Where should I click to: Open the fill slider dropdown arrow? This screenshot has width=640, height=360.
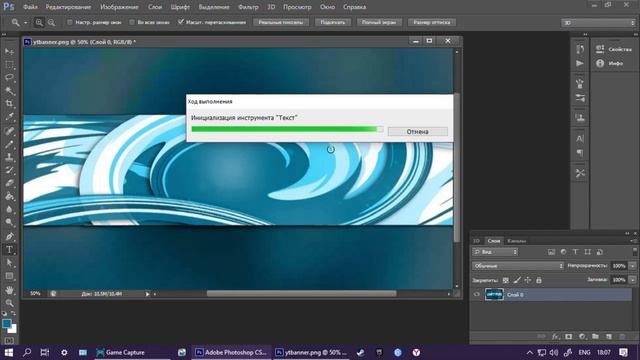tap(632, 280)
